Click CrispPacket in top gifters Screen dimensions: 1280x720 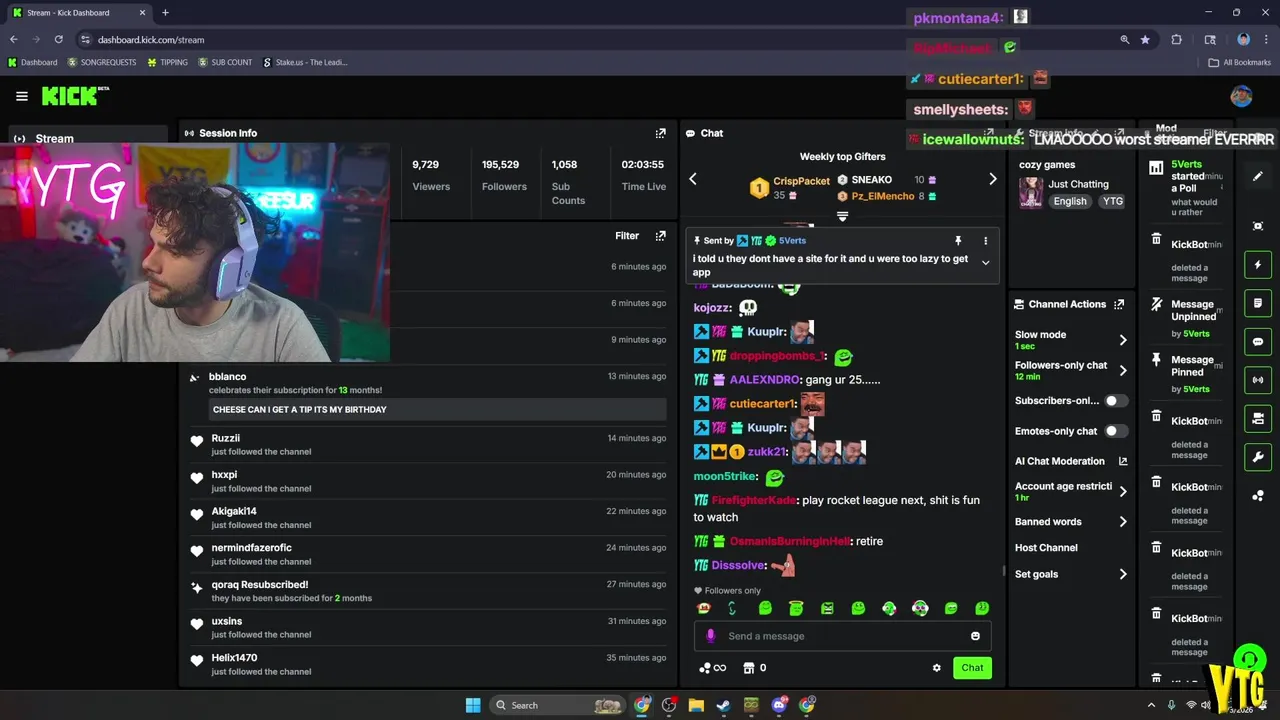click(801, 181)
